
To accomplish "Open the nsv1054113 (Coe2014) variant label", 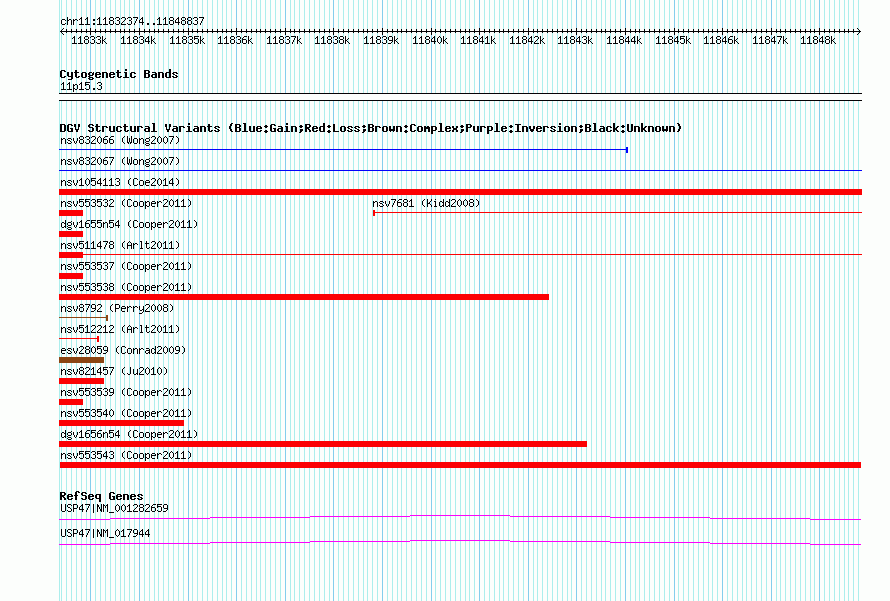I will pos(120,182).
